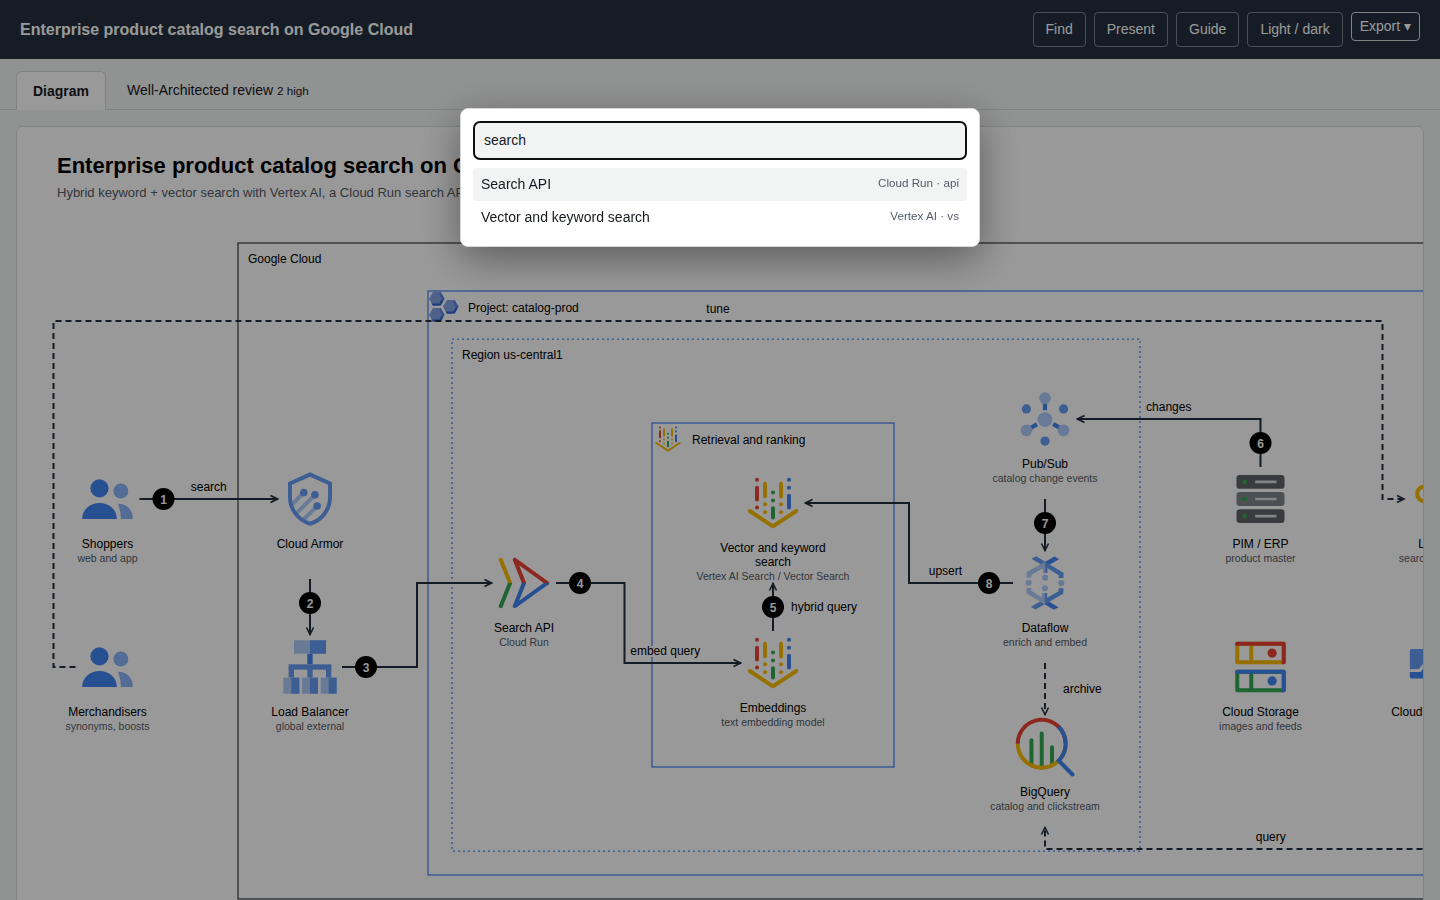Click the 'archive' edge label

[x=1082, y=689]
